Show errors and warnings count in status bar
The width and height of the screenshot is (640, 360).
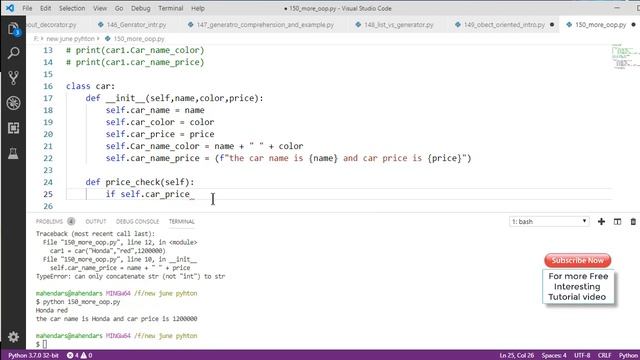80,355
